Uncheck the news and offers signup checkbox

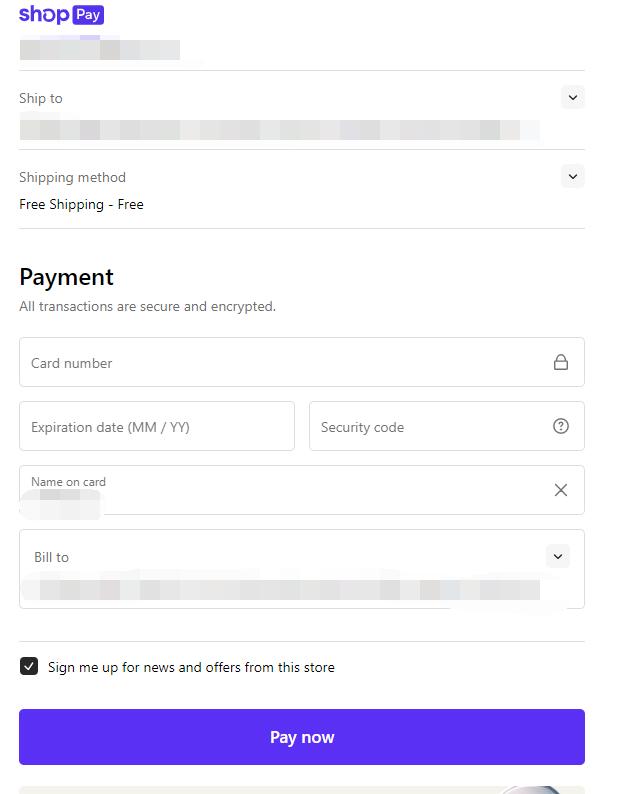point(29,666)
